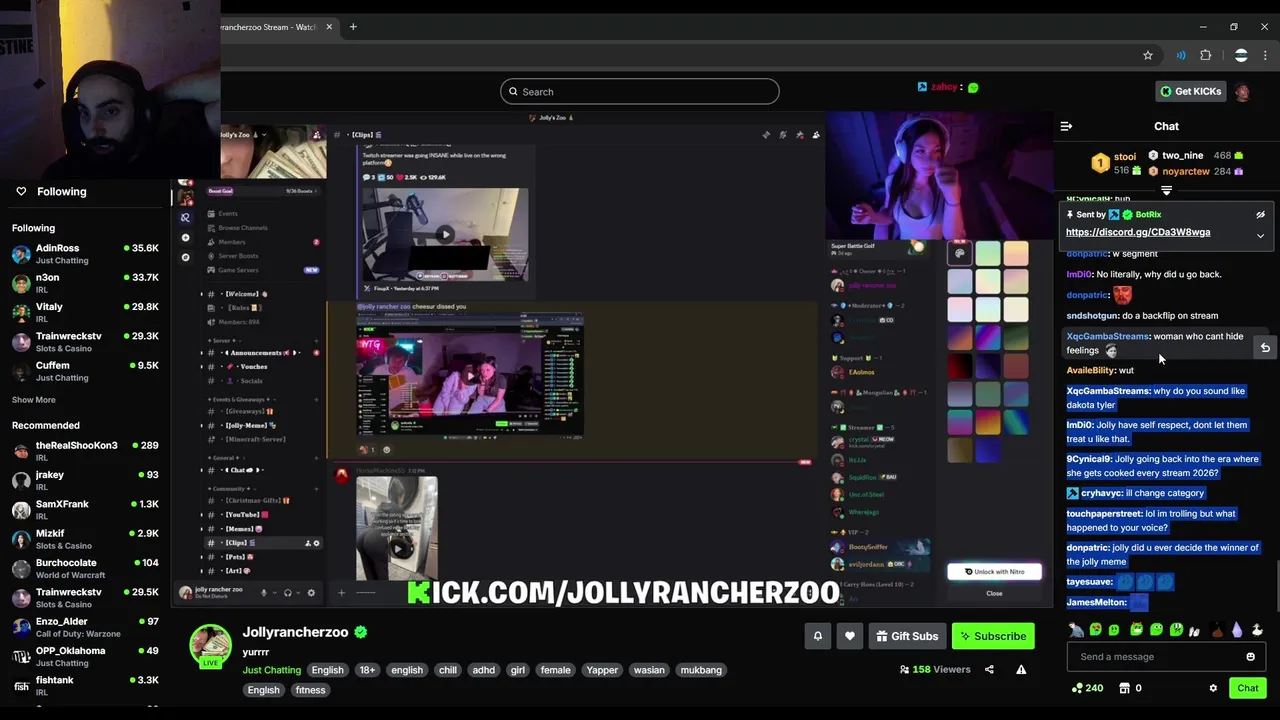Click the 18+ tag
The image size is (1280, 720).
click(367, 670)
